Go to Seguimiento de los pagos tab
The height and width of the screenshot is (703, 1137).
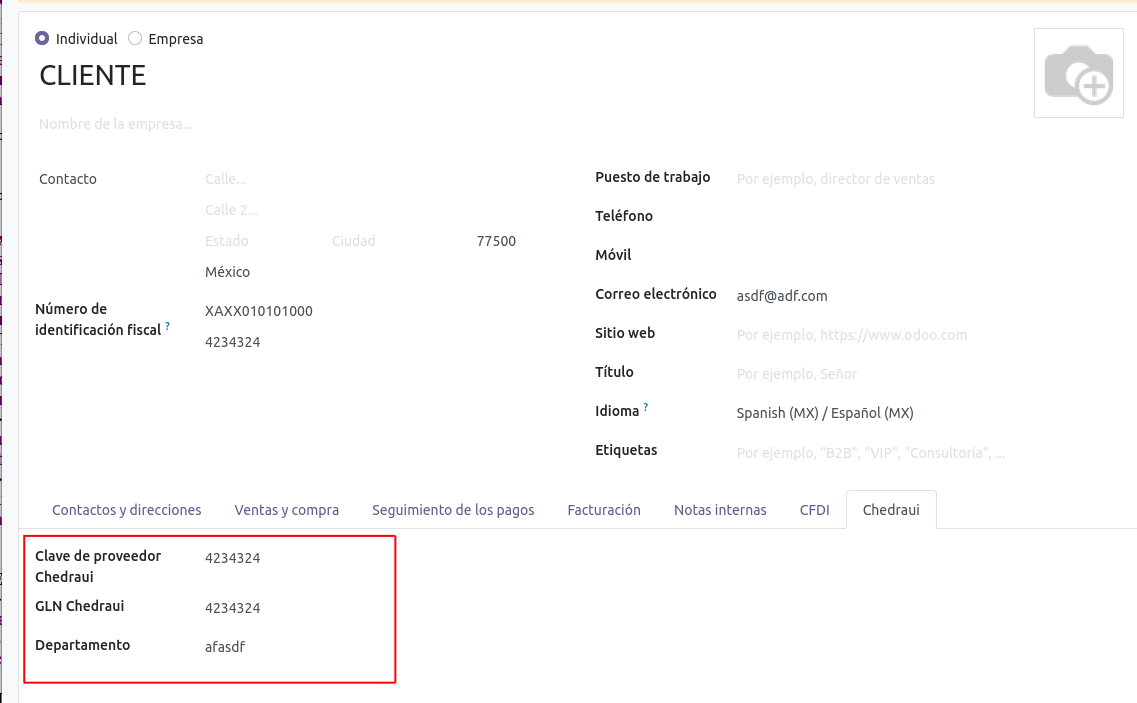453,510
